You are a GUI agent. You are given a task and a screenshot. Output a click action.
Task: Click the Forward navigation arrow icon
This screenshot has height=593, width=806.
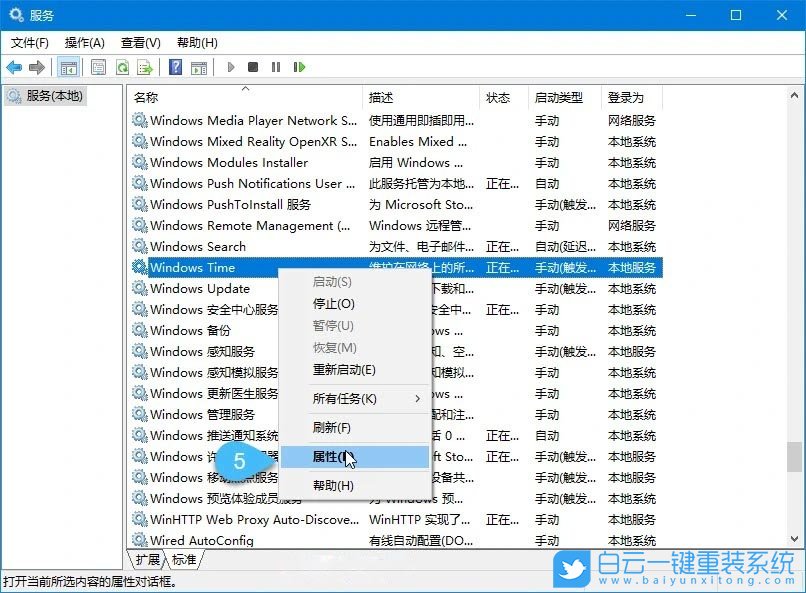(37, 67)
